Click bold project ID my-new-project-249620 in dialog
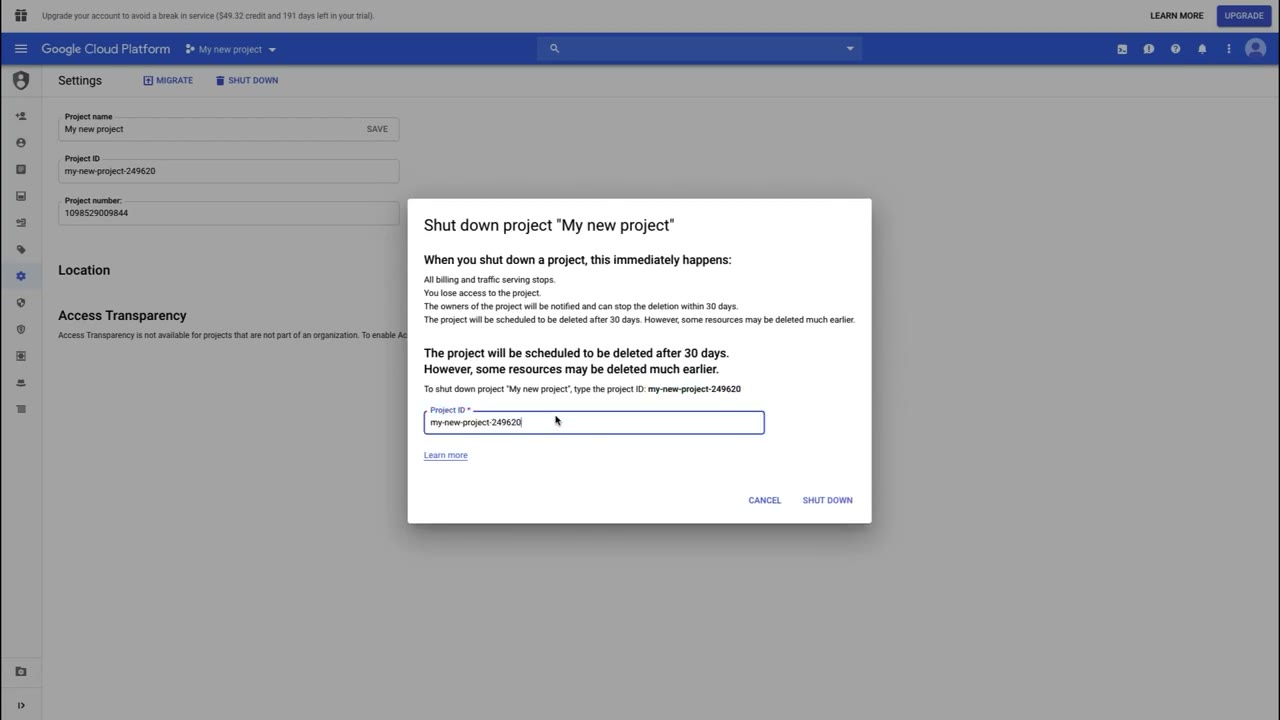The image size is (1280, 720). (x=694, y=389)
